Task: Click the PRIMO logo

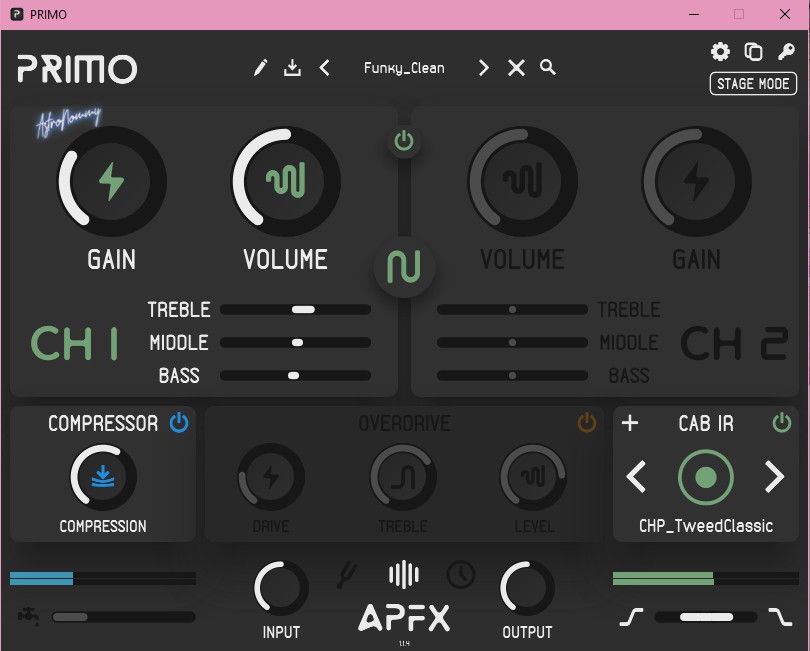Action: 77,69
